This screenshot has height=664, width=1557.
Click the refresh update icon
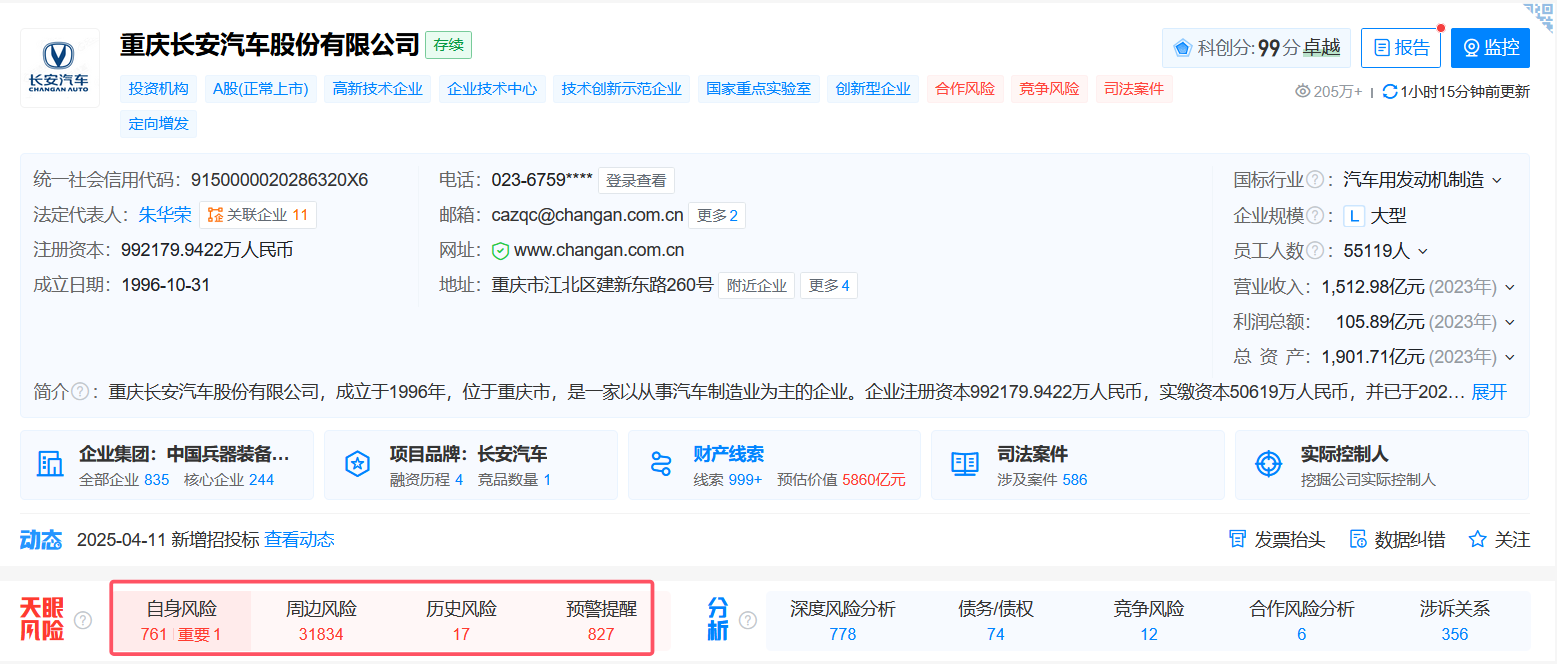(1390, 91)
